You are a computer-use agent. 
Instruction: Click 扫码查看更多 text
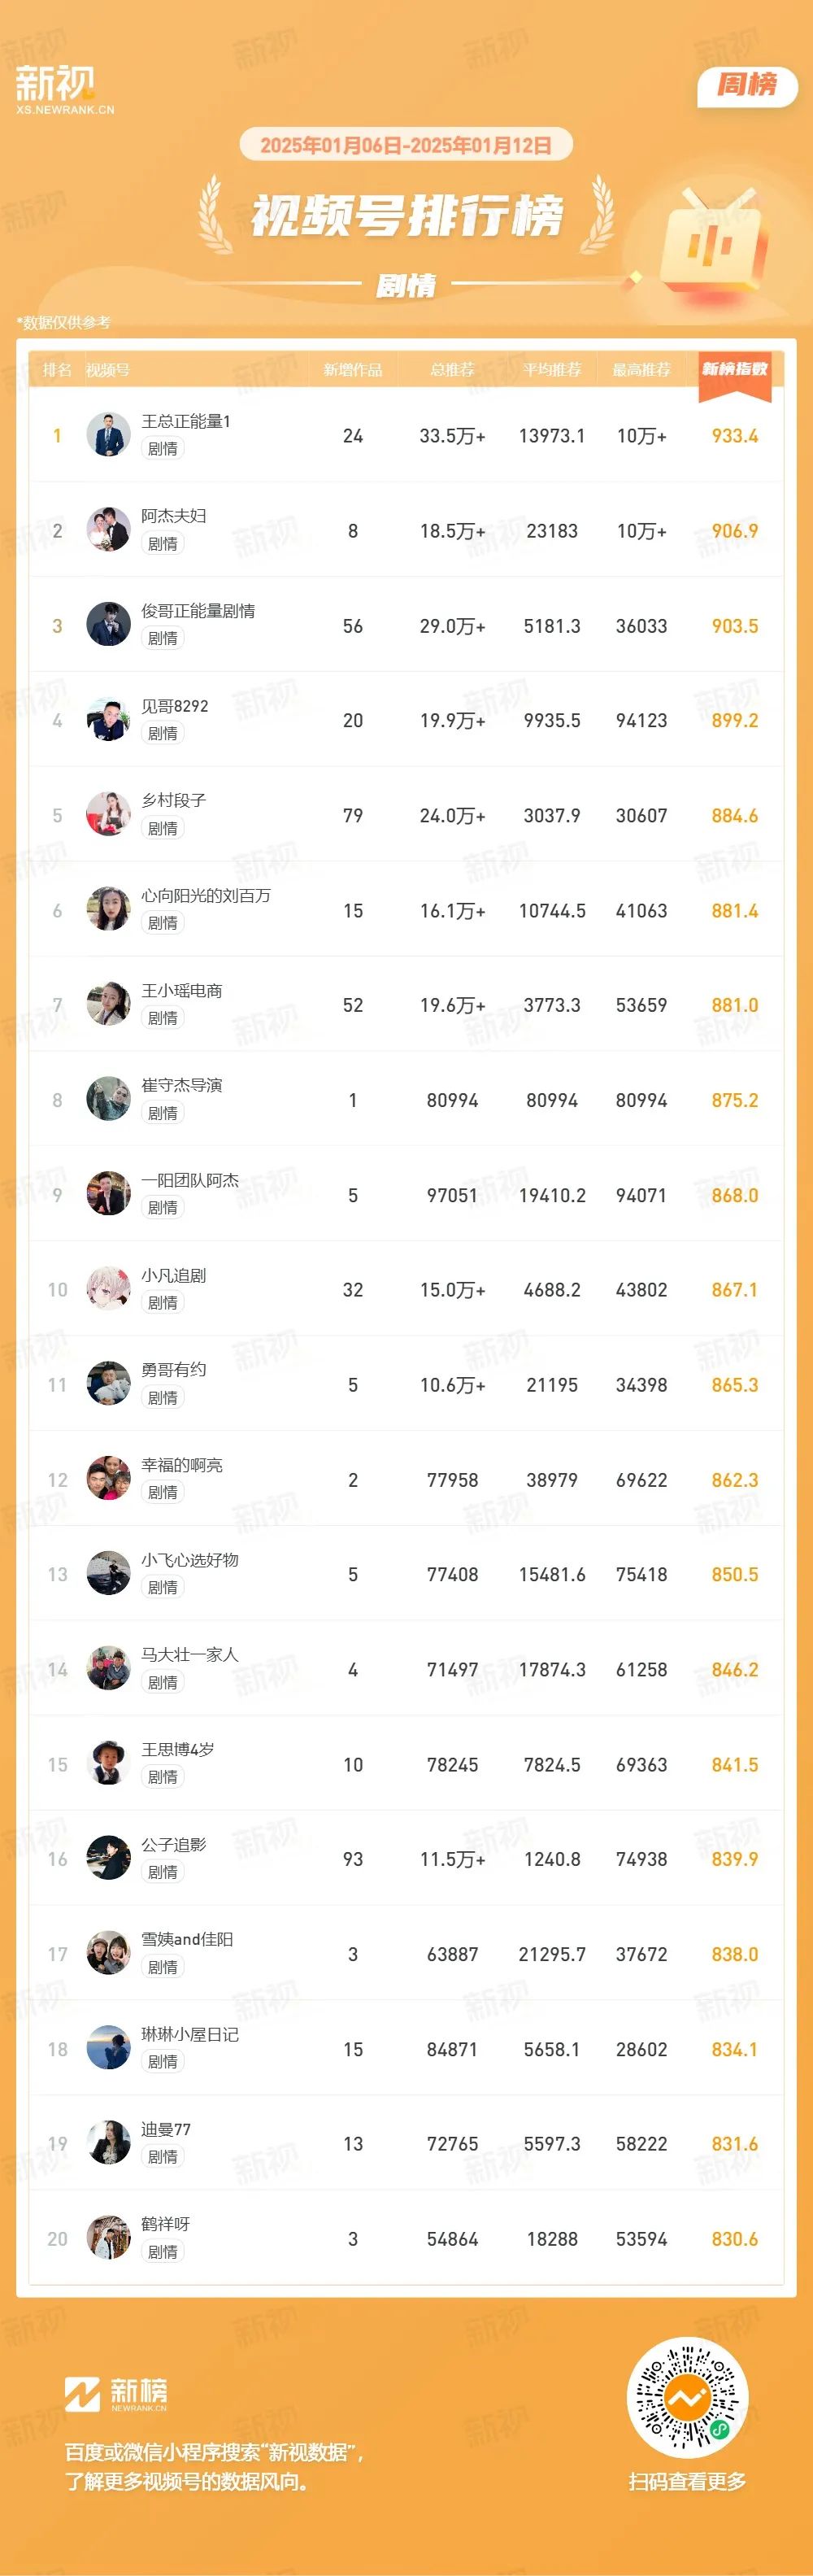coord(687,2481)
